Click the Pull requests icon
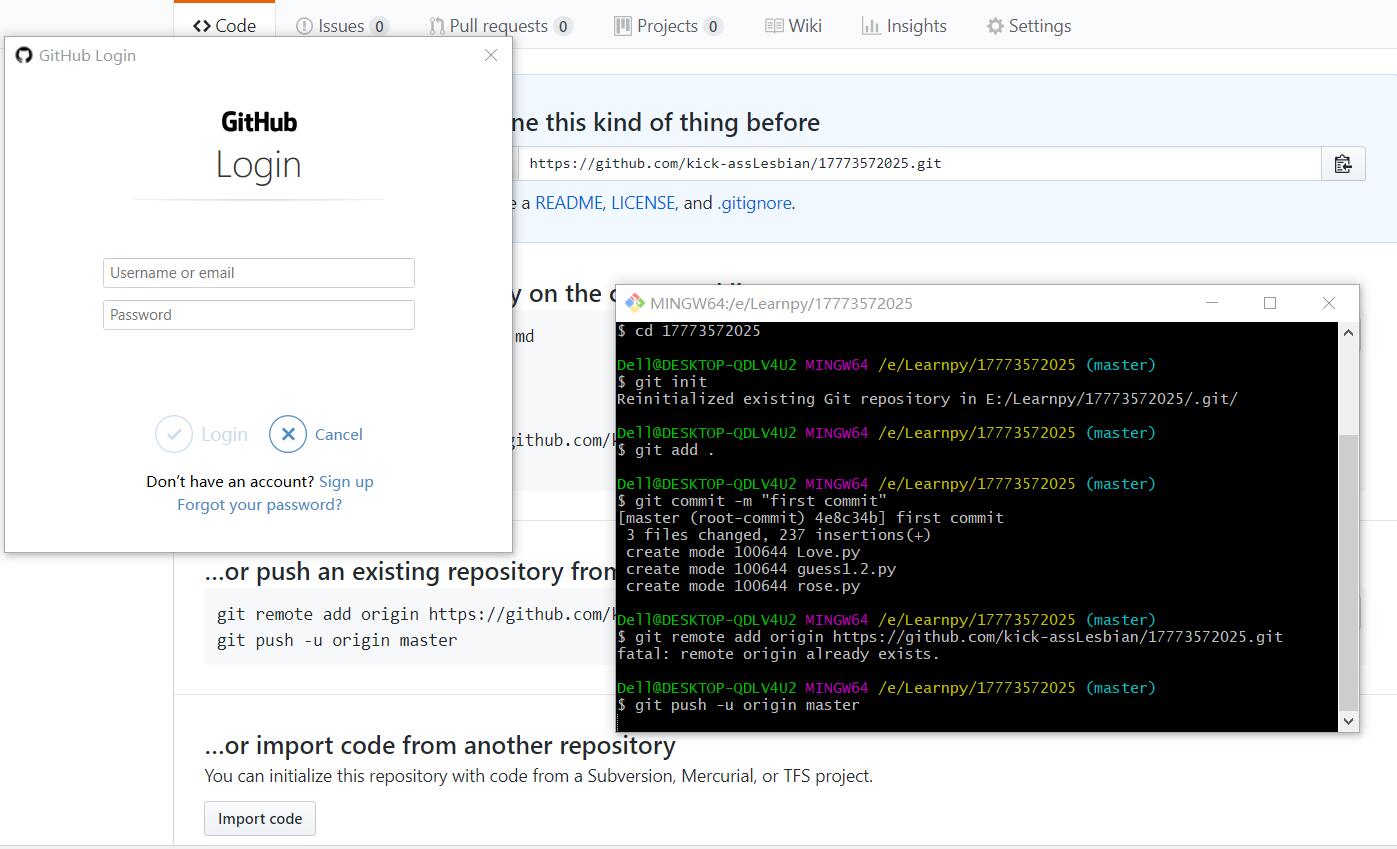The image size is (1397, 849). 437,26
